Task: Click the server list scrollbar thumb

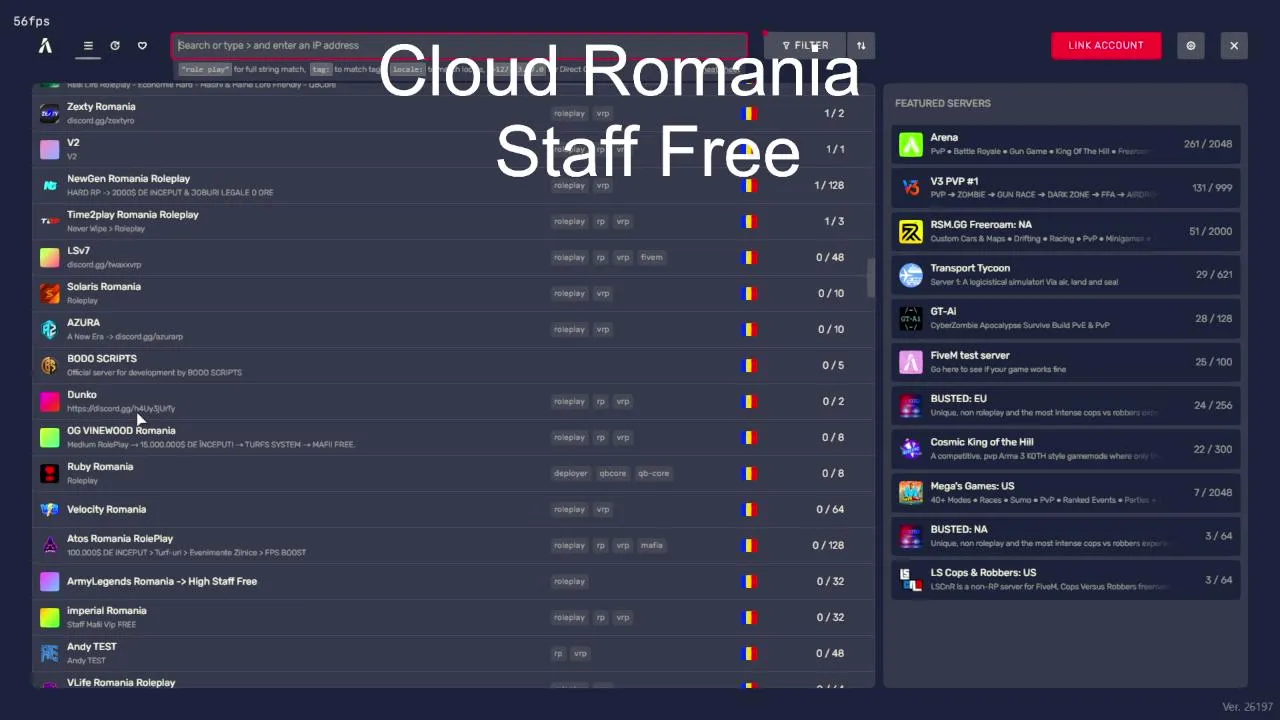Action: click(870, 278)
